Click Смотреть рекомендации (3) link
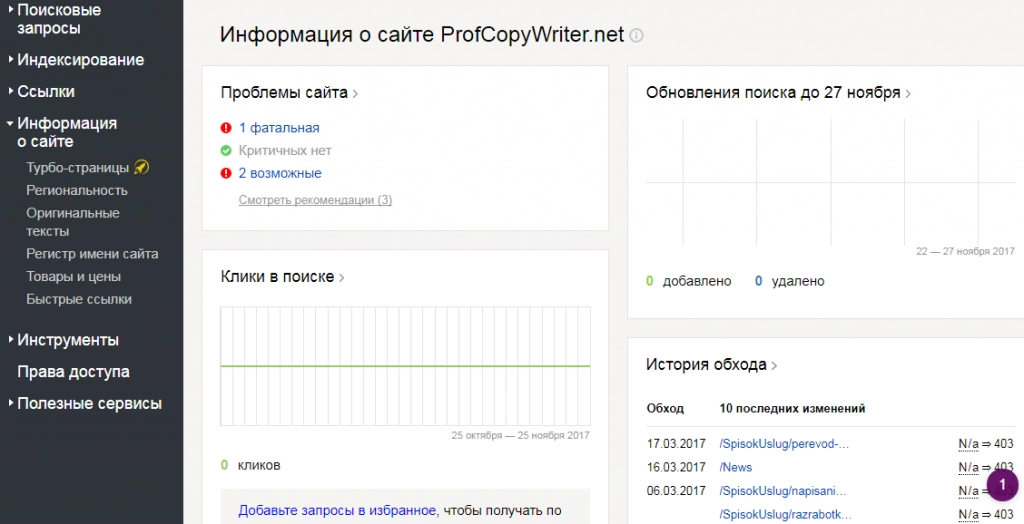Viewport: 1024px width, 524px height. click(315, 200)
